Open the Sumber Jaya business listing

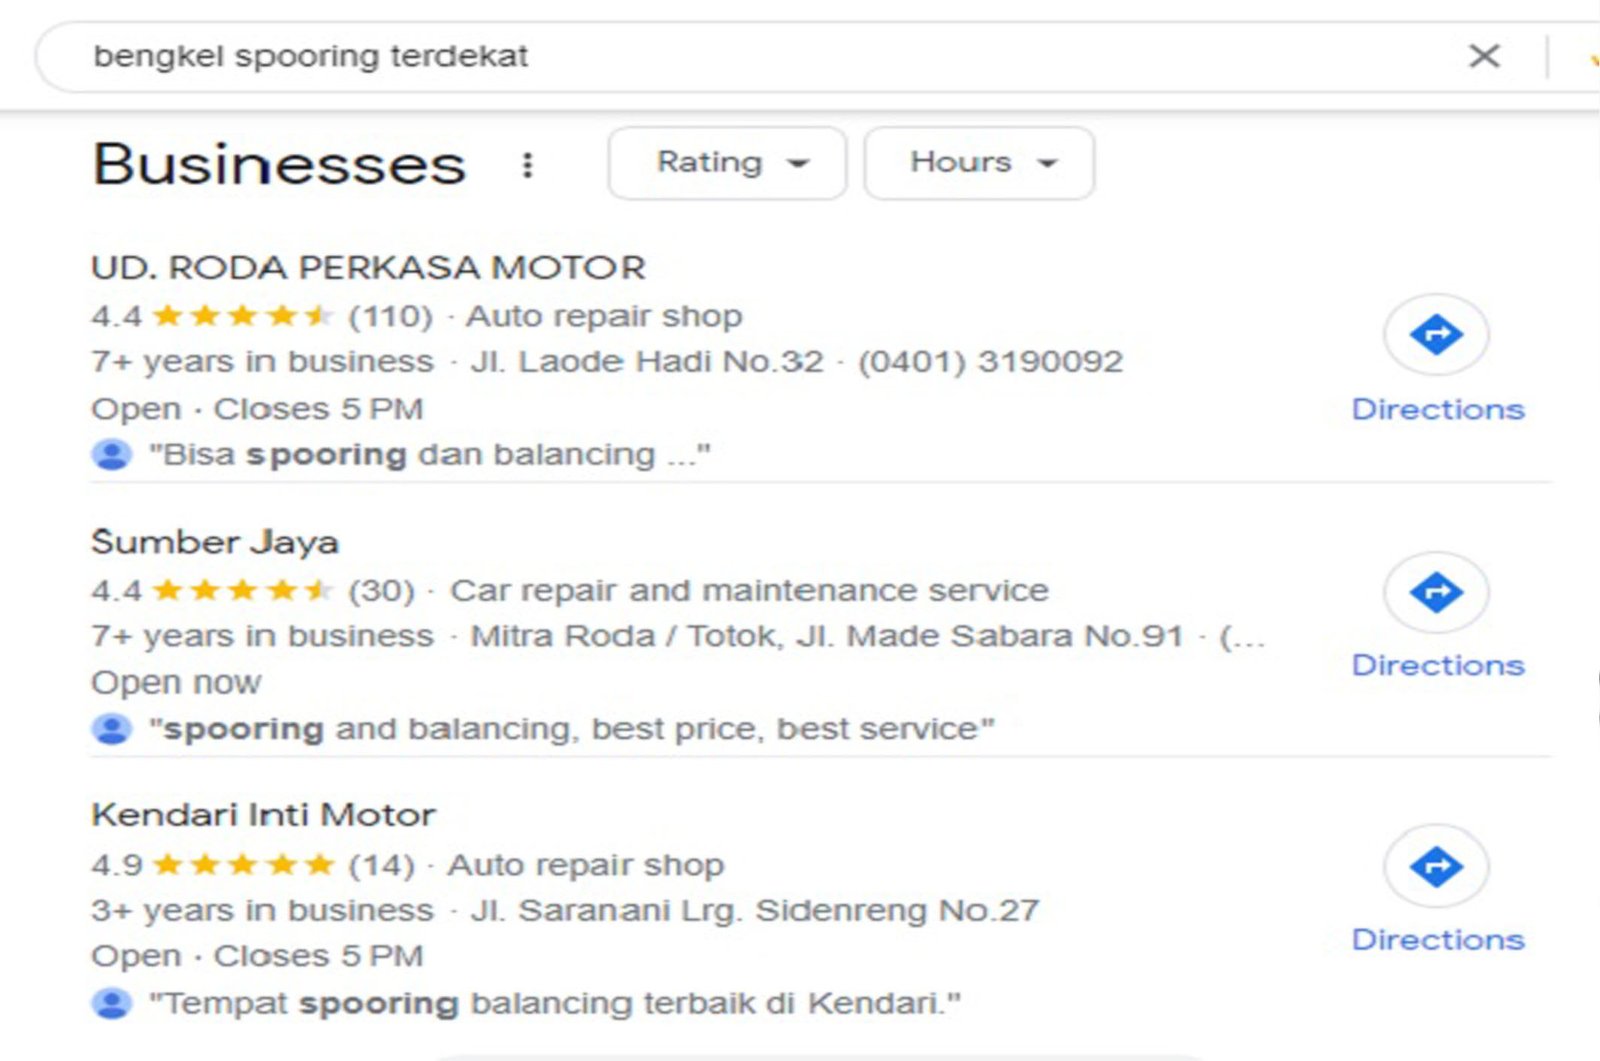215,542
